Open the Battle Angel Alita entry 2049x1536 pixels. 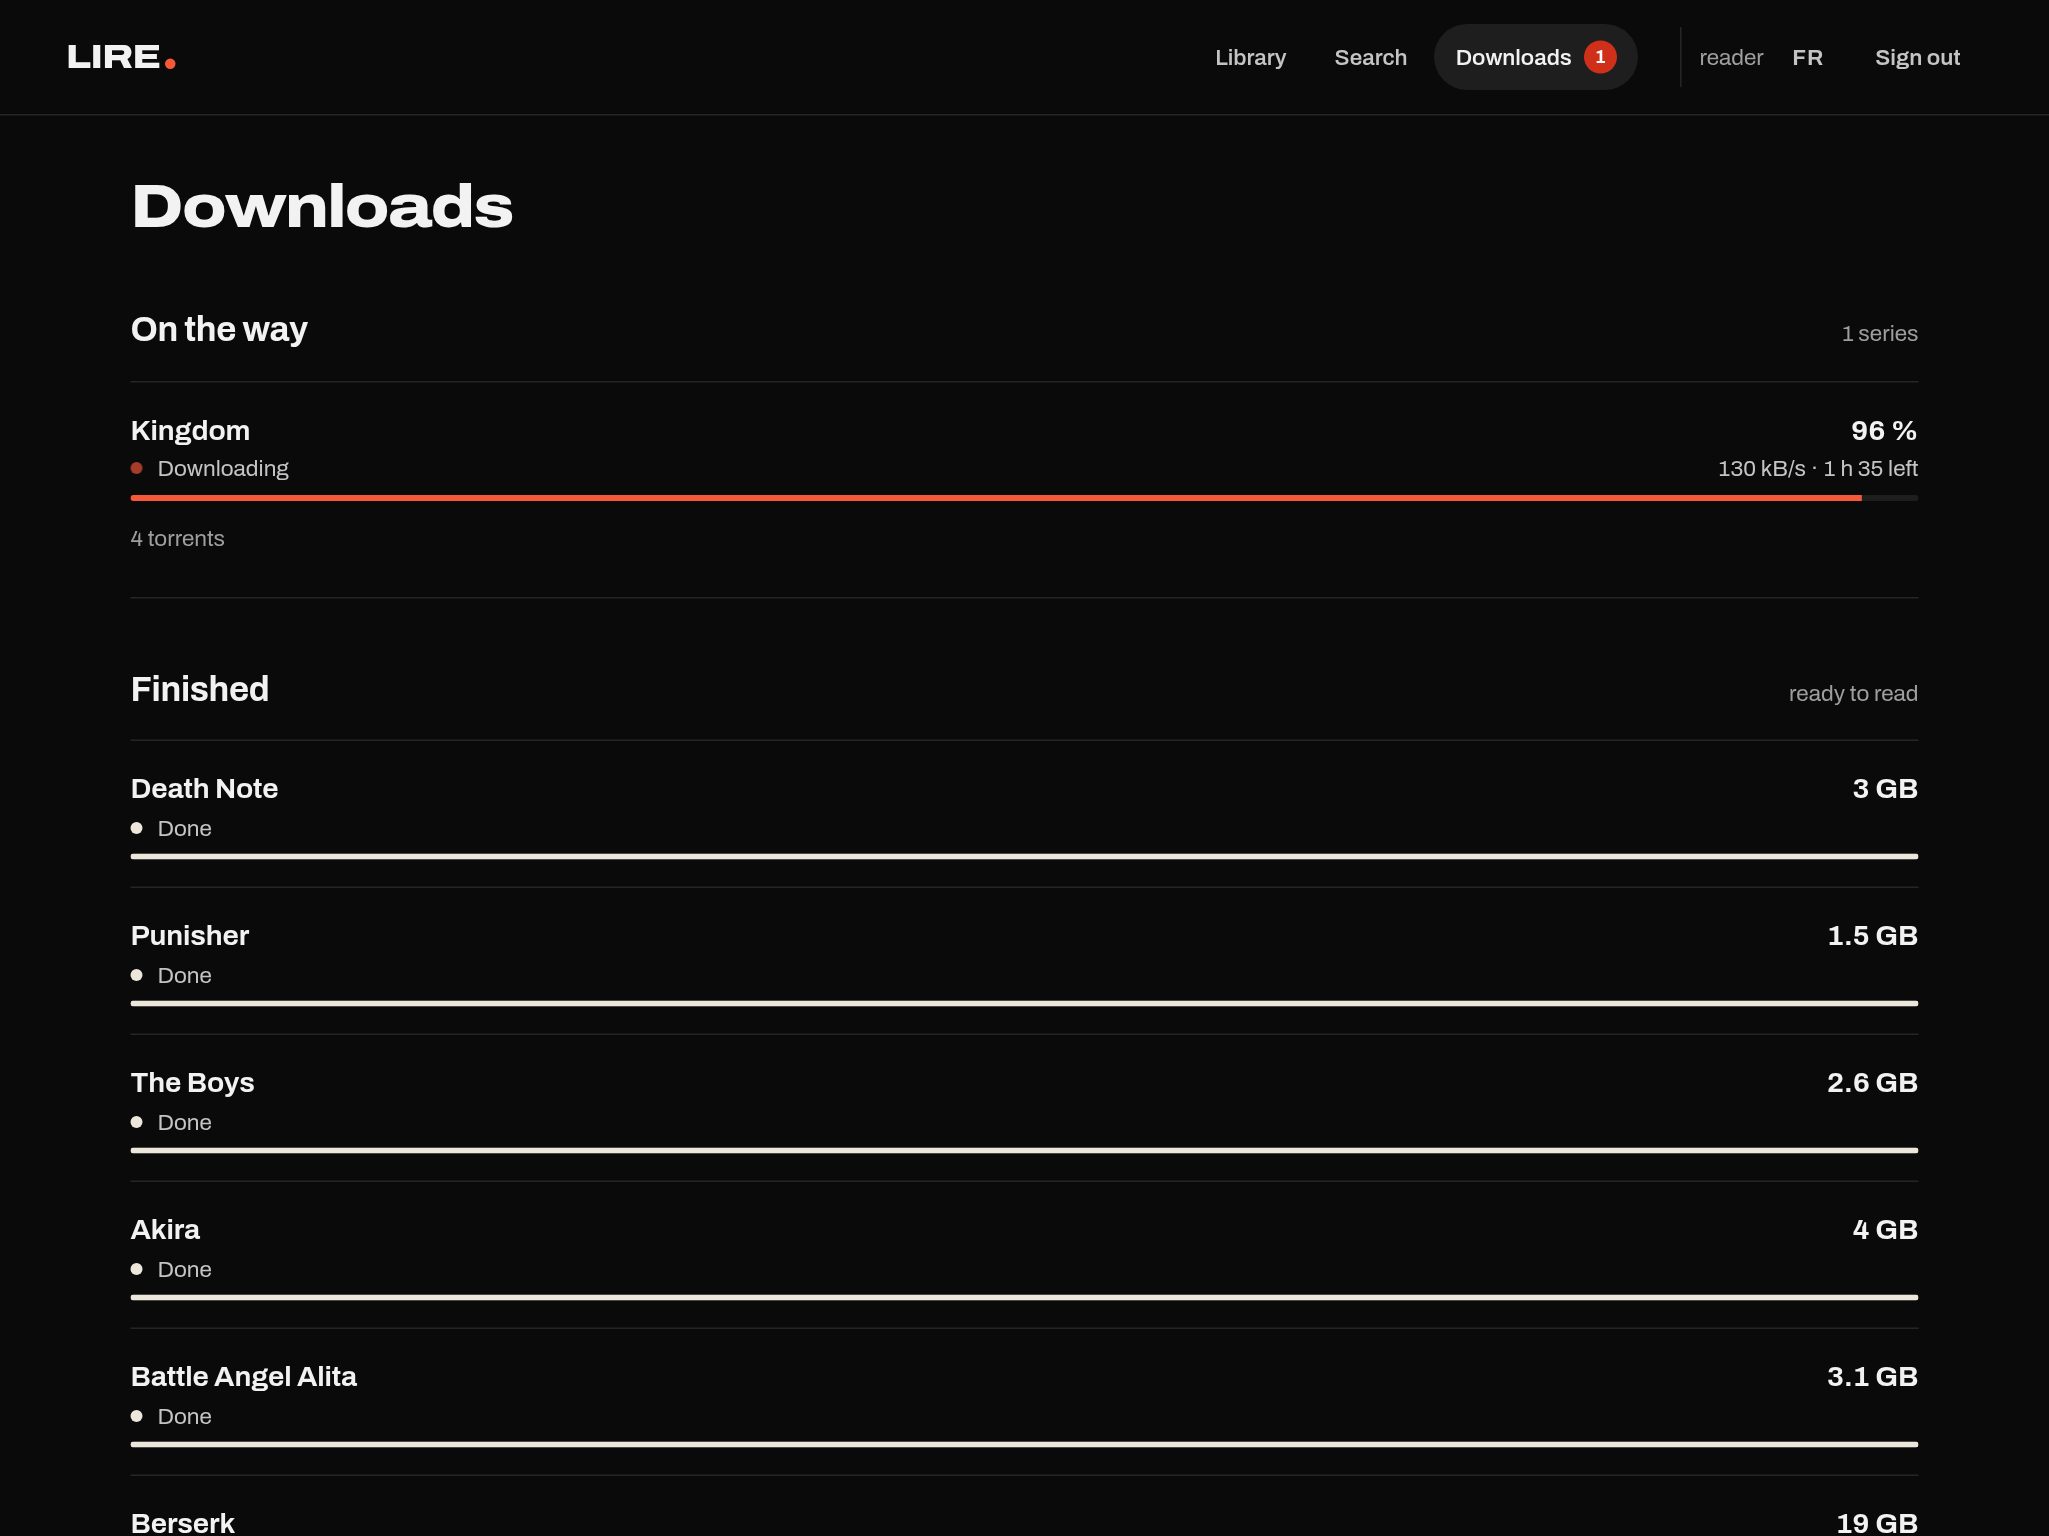[x=243, y=1376]
